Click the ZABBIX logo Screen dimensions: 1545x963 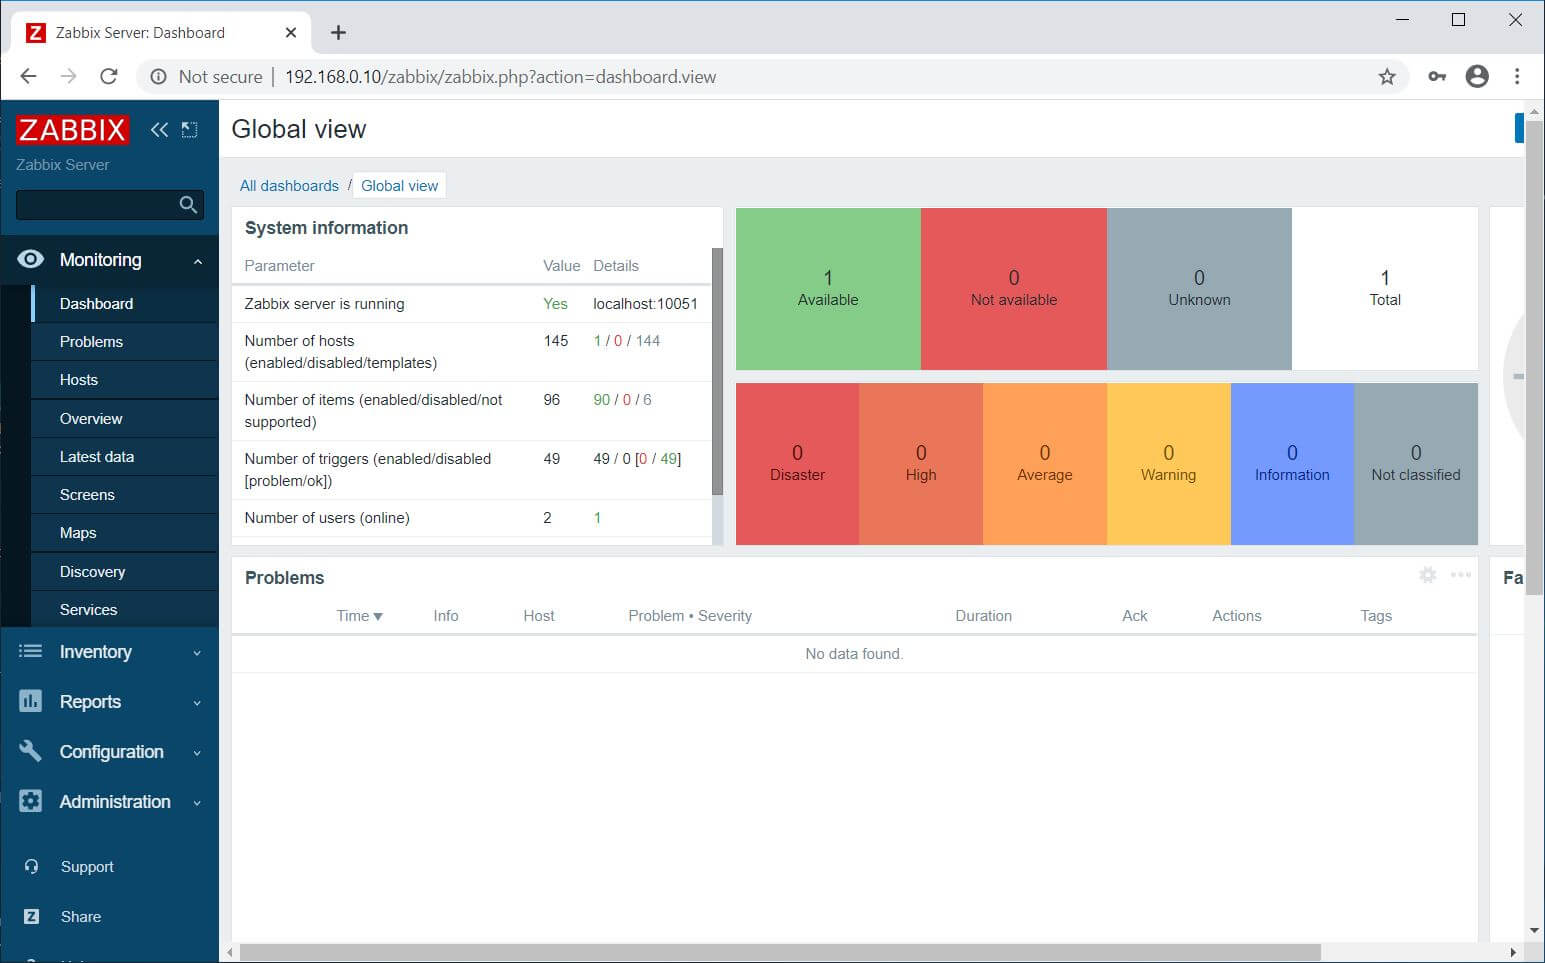(72, 130)
